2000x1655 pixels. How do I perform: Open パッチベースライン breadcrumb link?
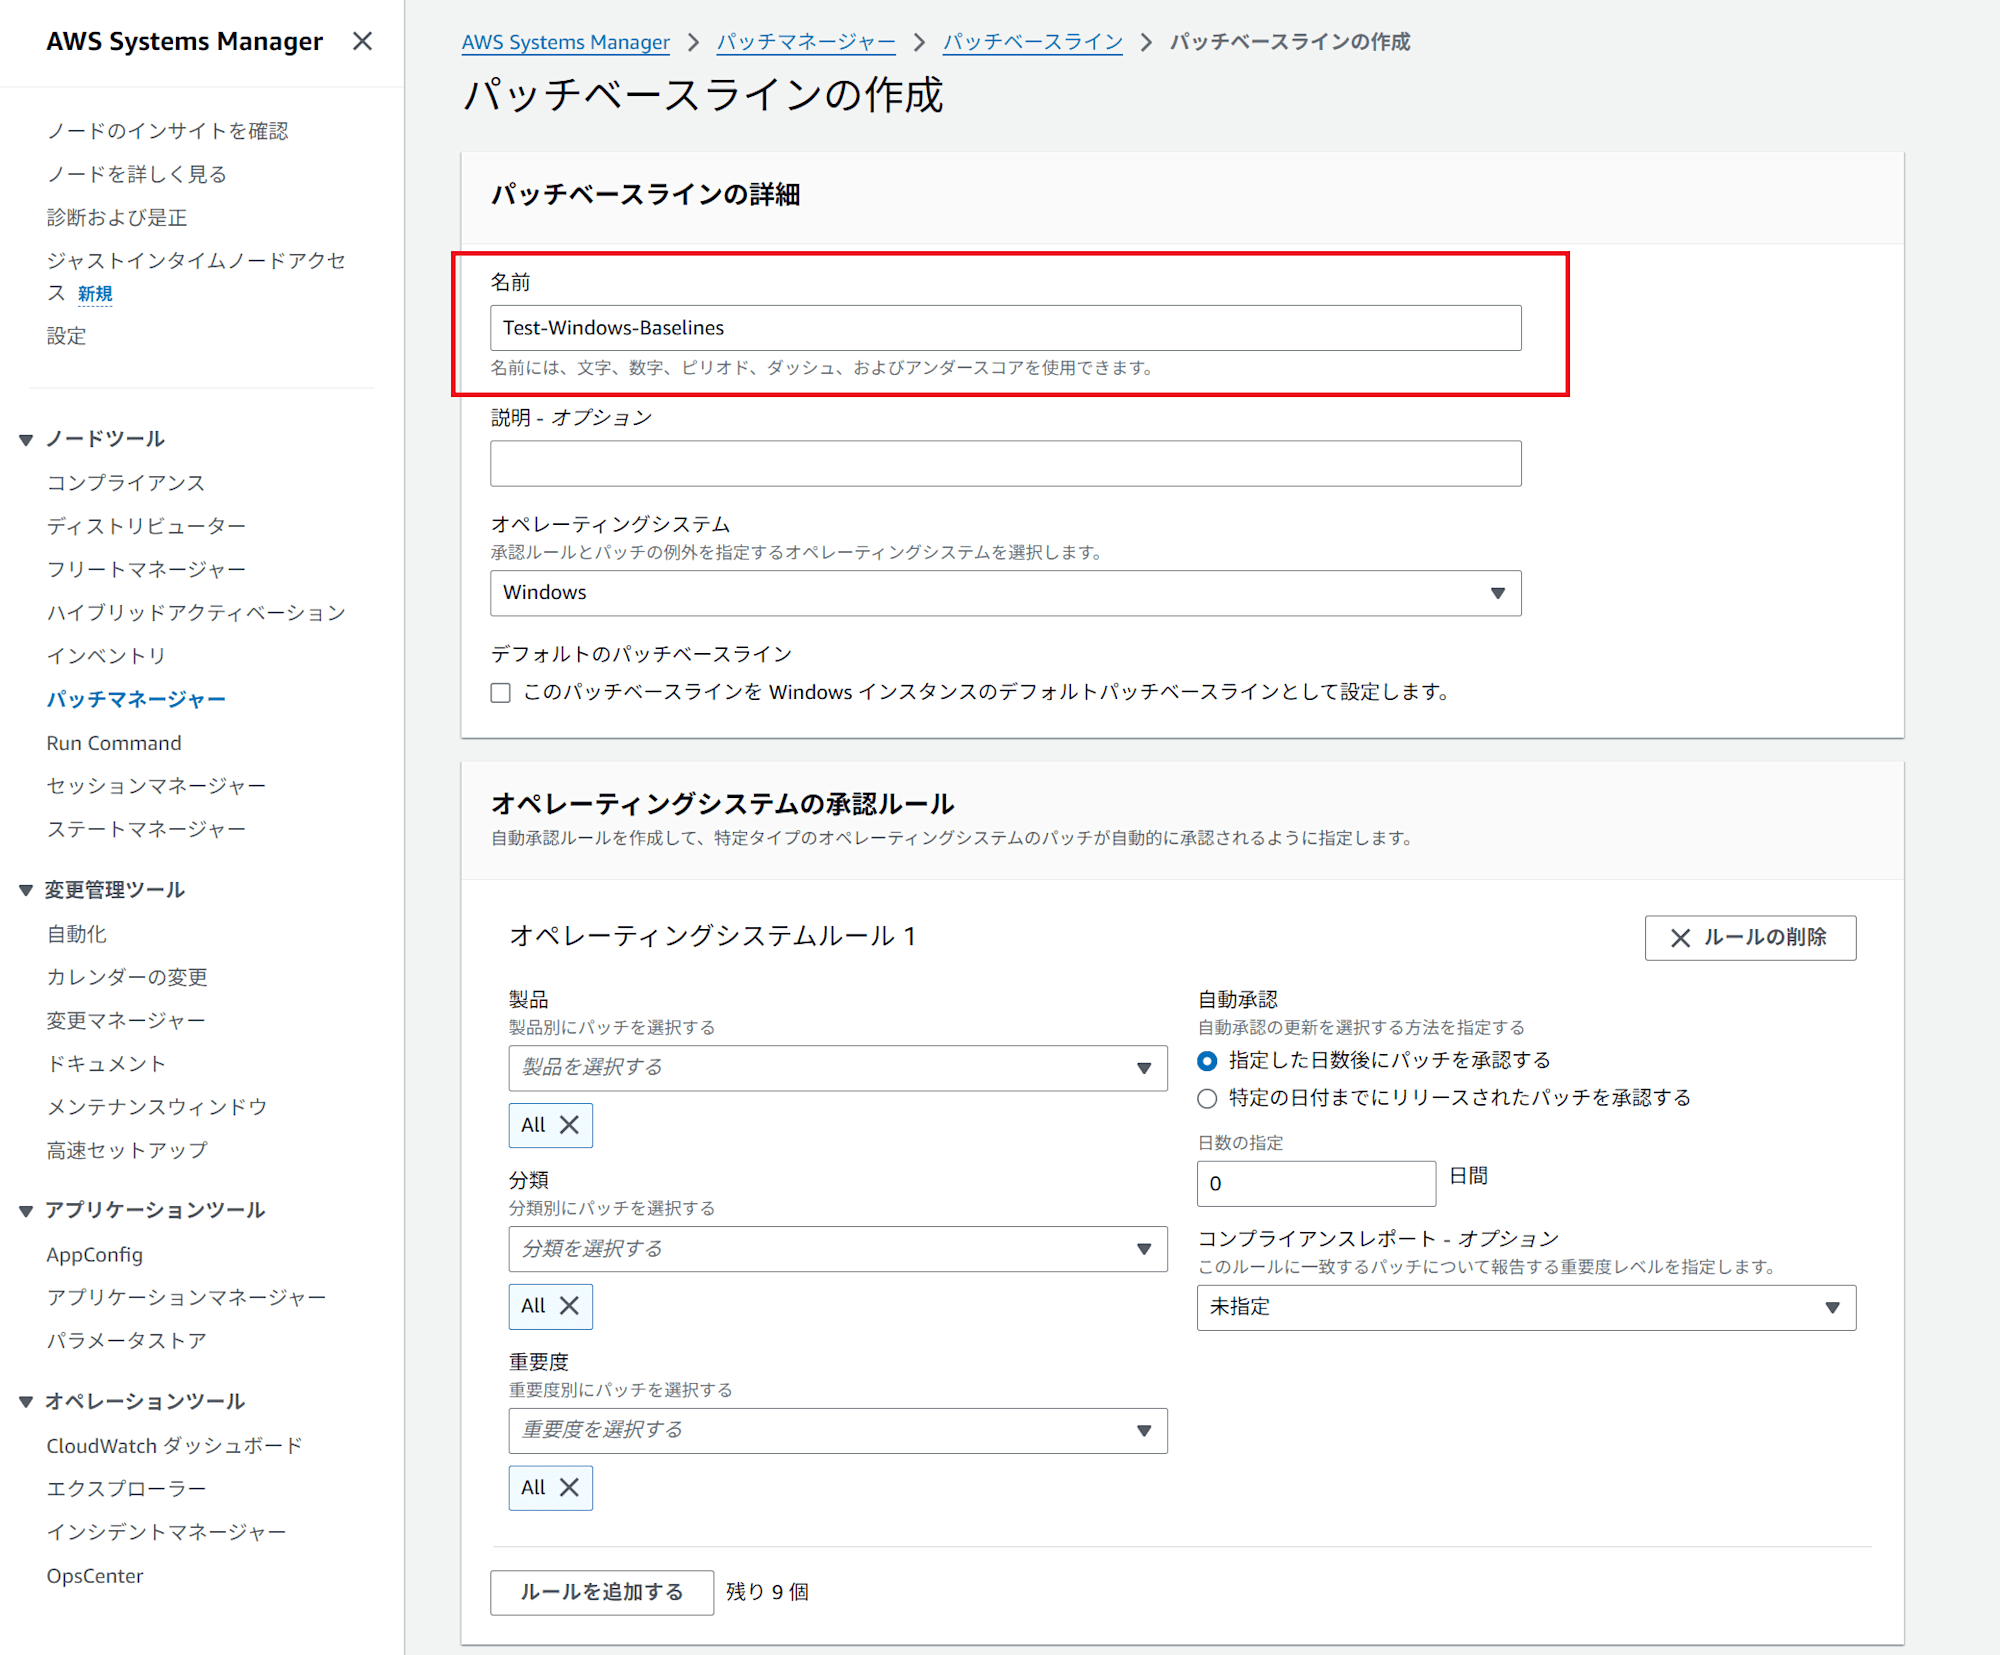(1033, 42)
